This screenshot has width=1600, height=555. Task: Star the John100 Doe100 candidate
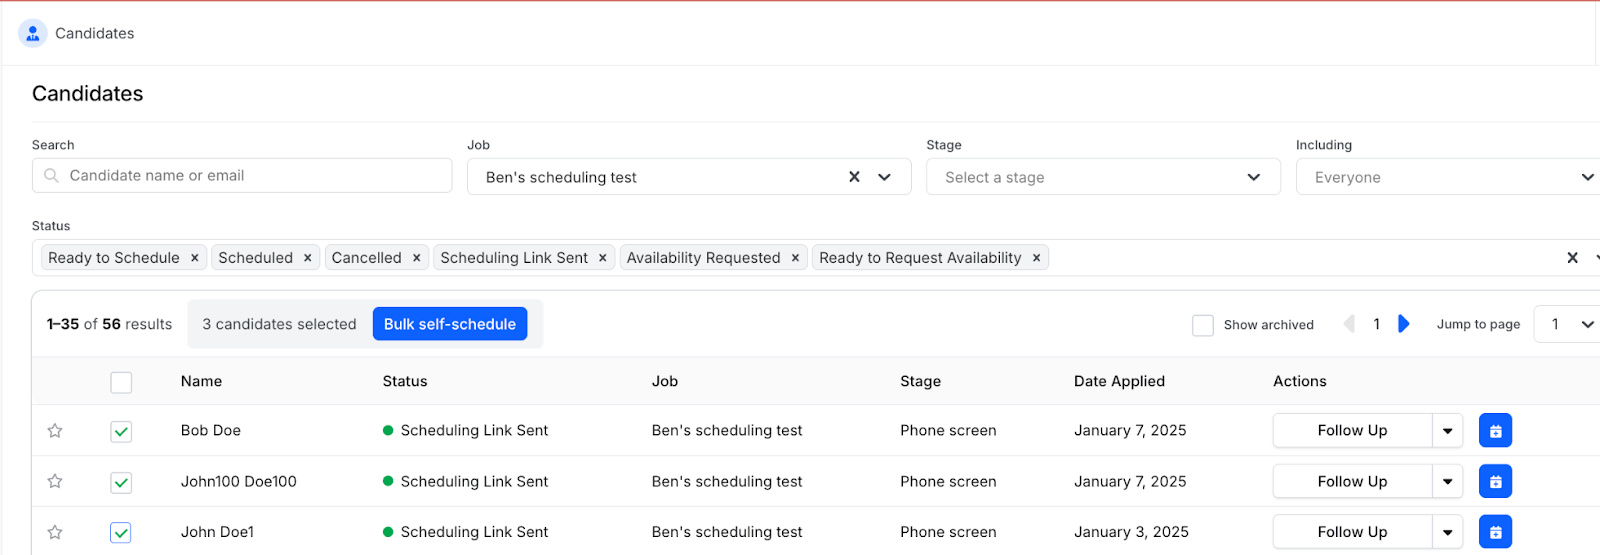coord(55,482)
